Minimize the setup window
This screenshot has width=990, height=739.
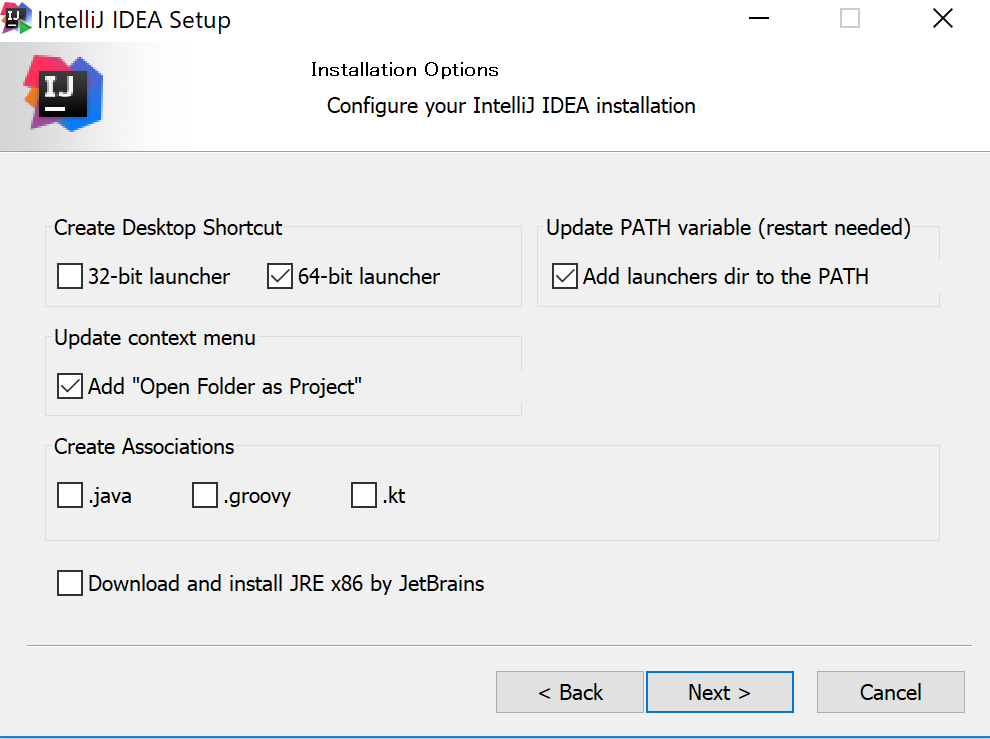[758, 18]
